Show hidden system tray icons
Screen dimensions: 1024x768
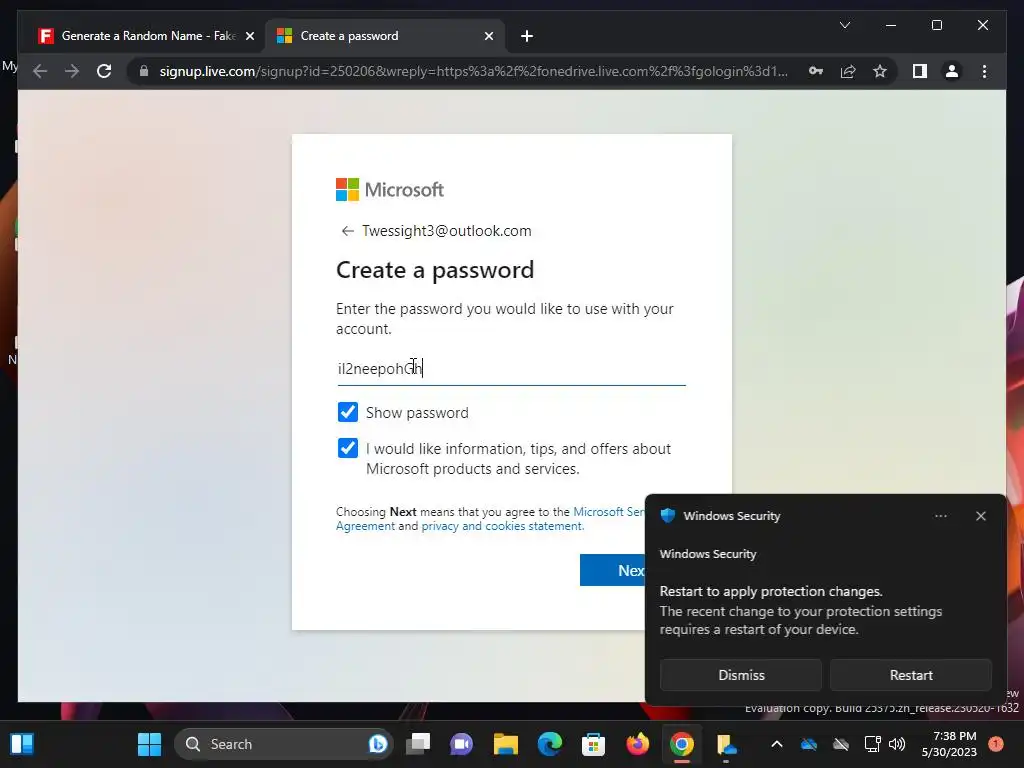tap(776, 744)
